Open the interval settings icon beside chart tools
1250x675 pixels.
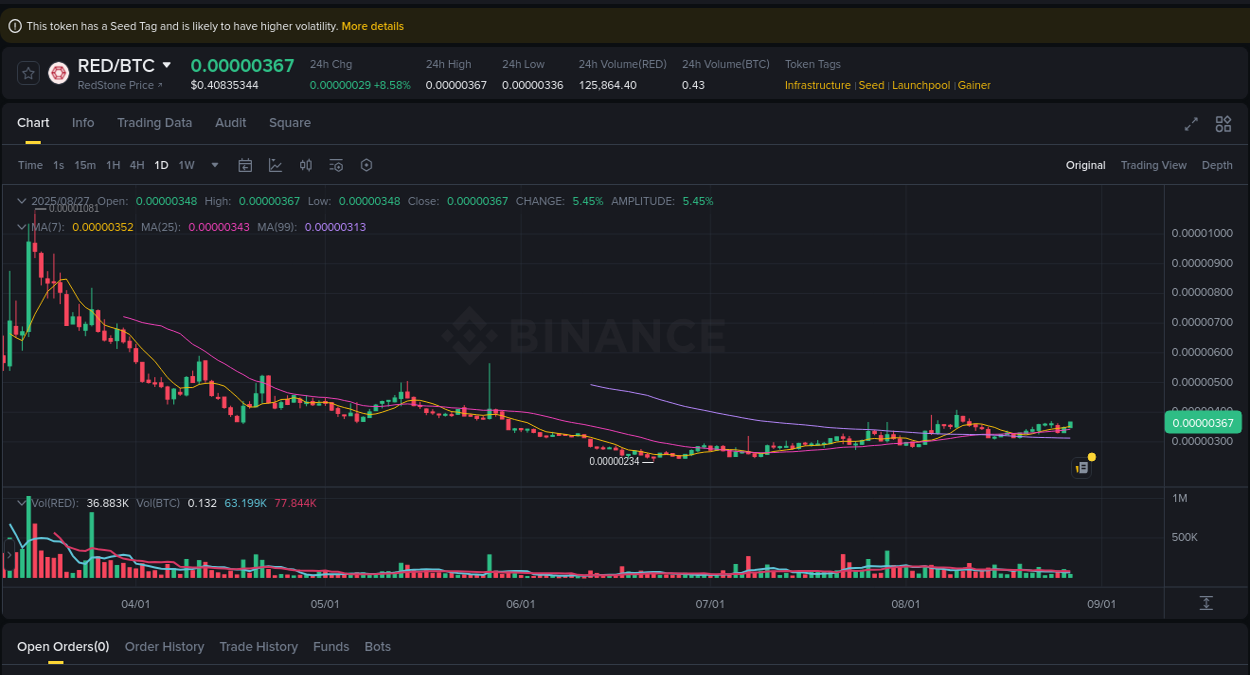pyautogui.click(x=336, y=165)
